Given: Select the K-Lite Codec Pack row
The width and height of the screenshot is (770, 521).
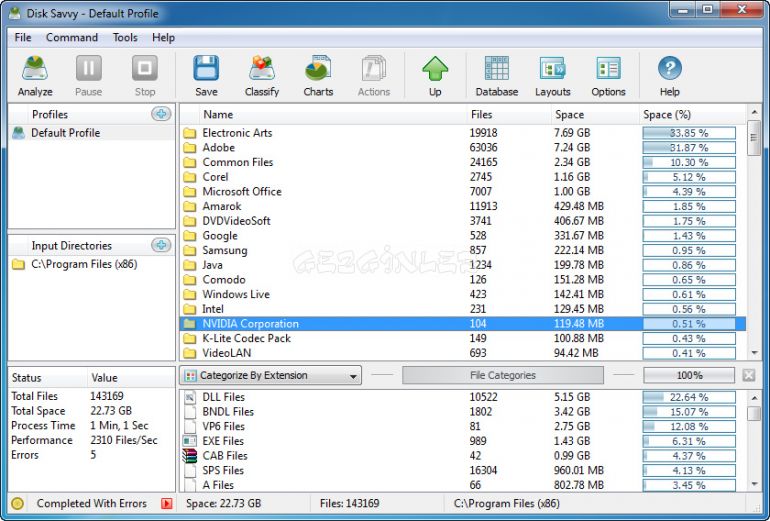Looking at the screenshot, I should [x=463, y=339].
